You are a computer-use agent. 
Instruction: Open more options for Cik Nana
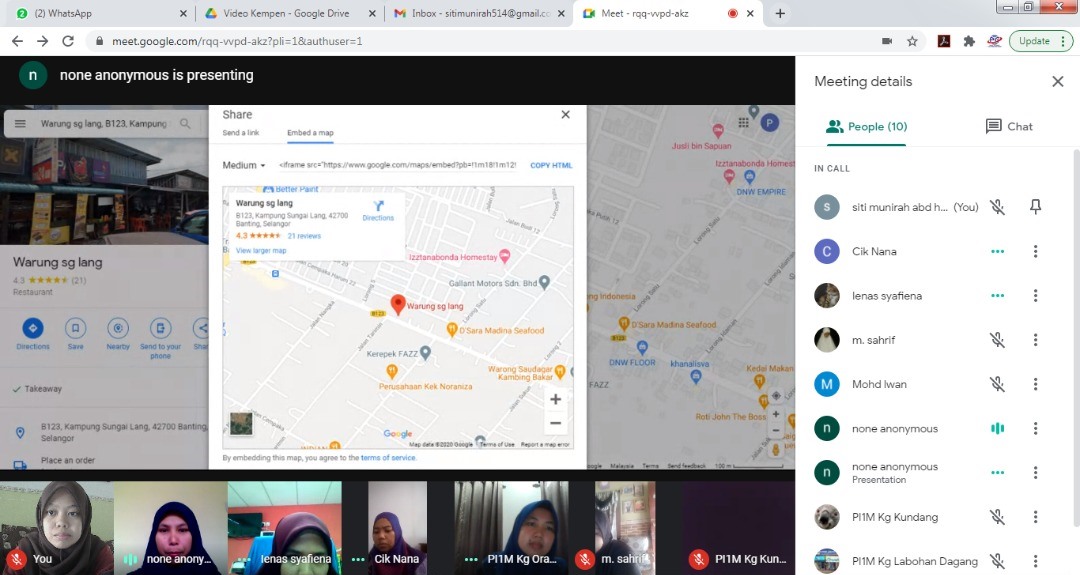1036,252
